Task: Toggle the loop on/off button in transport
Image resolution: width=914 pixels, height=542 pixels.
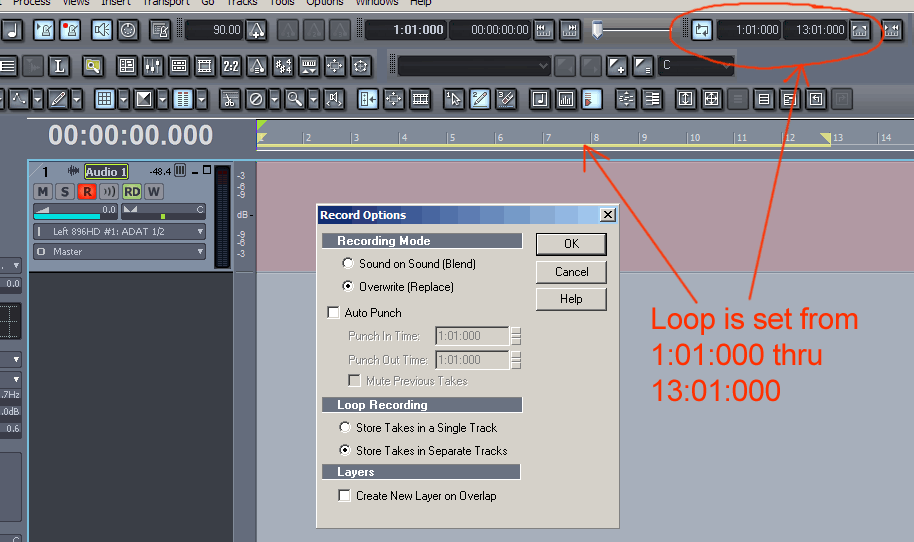Action: click(x=701, y=30)
